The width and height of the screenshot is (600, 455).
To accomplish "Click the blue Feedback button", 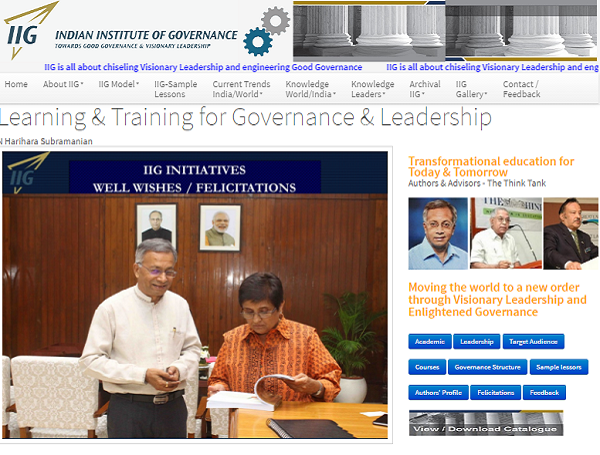I will 544,392.
